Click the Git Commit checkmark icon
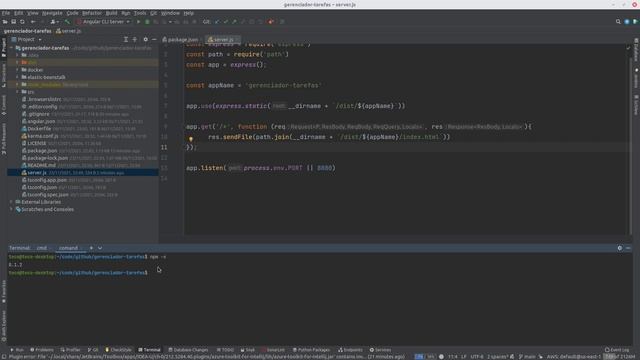The width and height of the screenshot is (640, 360). click(226, 22)
